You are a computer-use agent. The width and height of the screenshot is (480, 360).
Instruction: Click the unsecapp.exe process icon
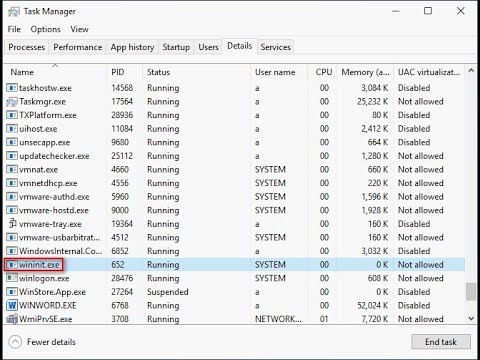click(x=12, y=142)
